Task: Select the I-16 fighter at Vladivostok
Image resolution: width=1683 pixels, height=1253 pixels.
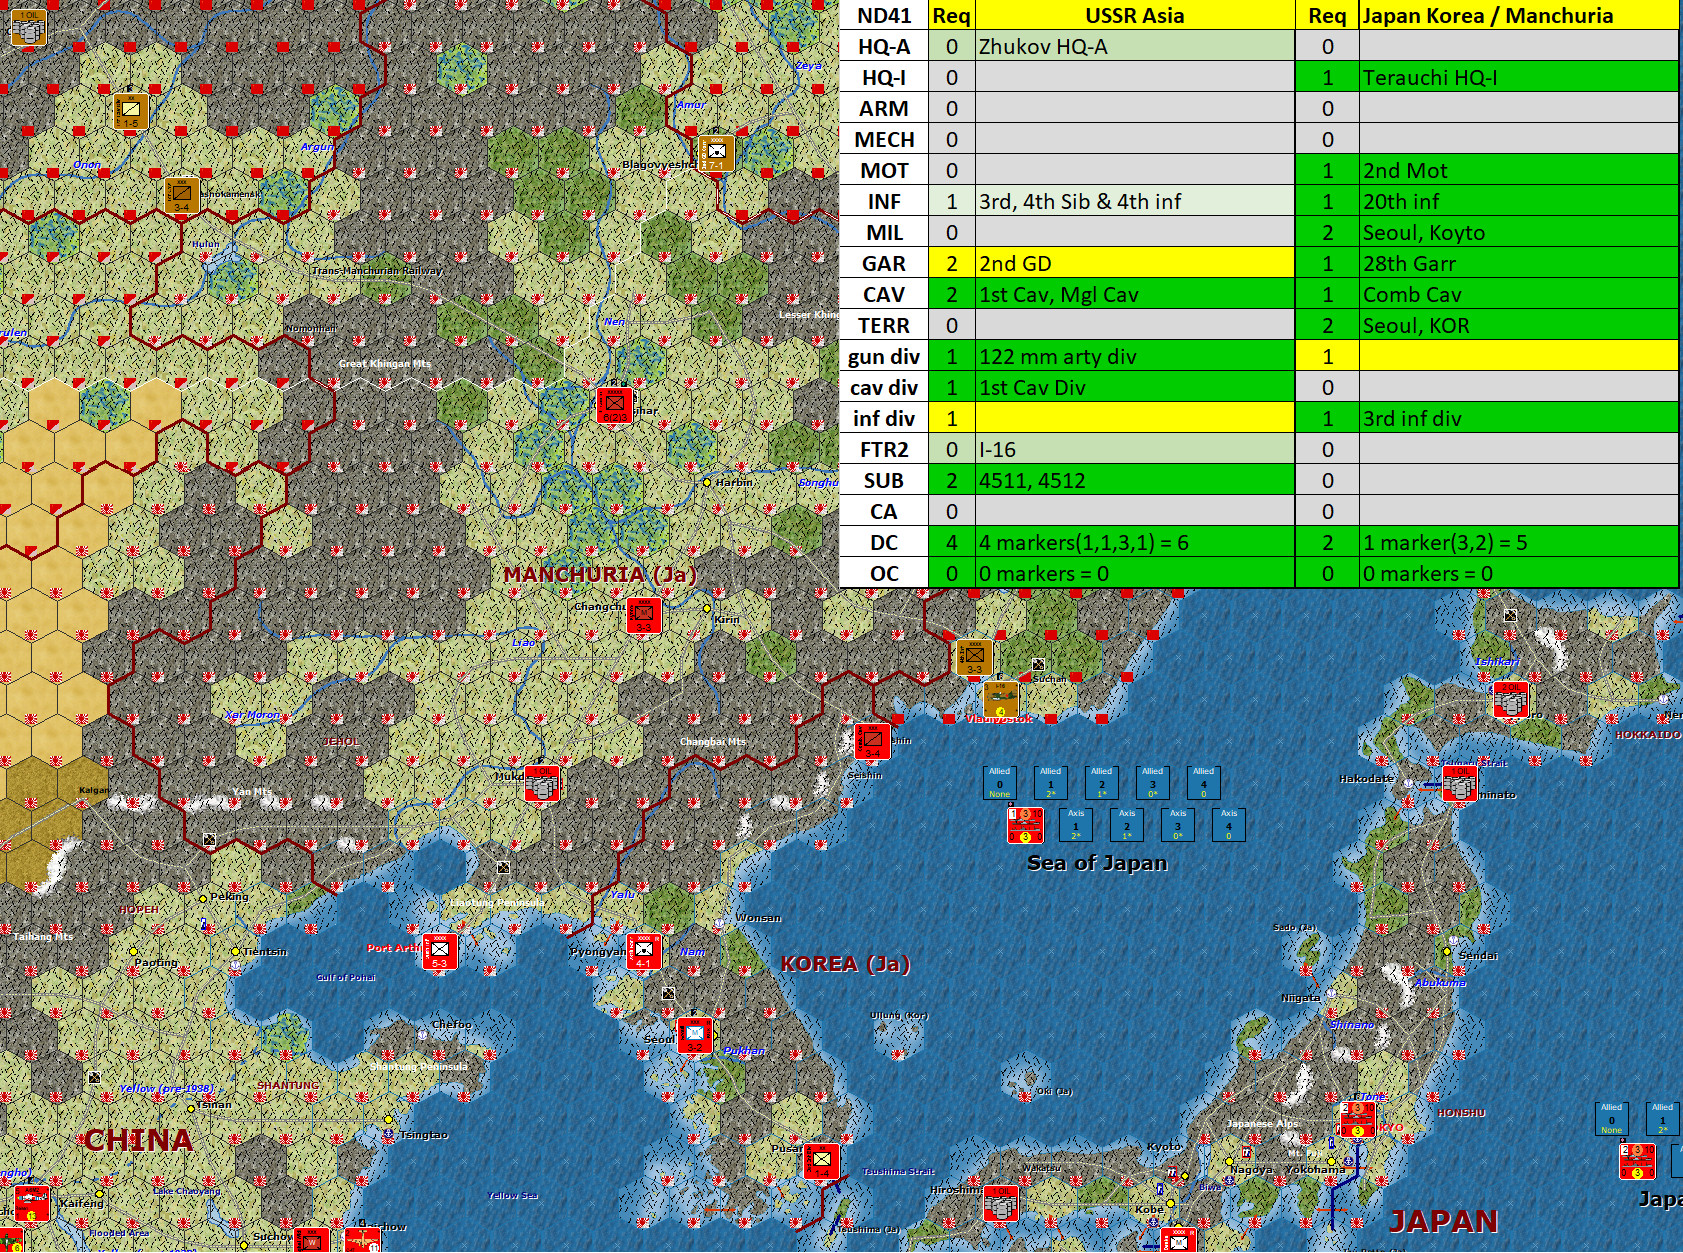Action: click(x=1000, y=700)
